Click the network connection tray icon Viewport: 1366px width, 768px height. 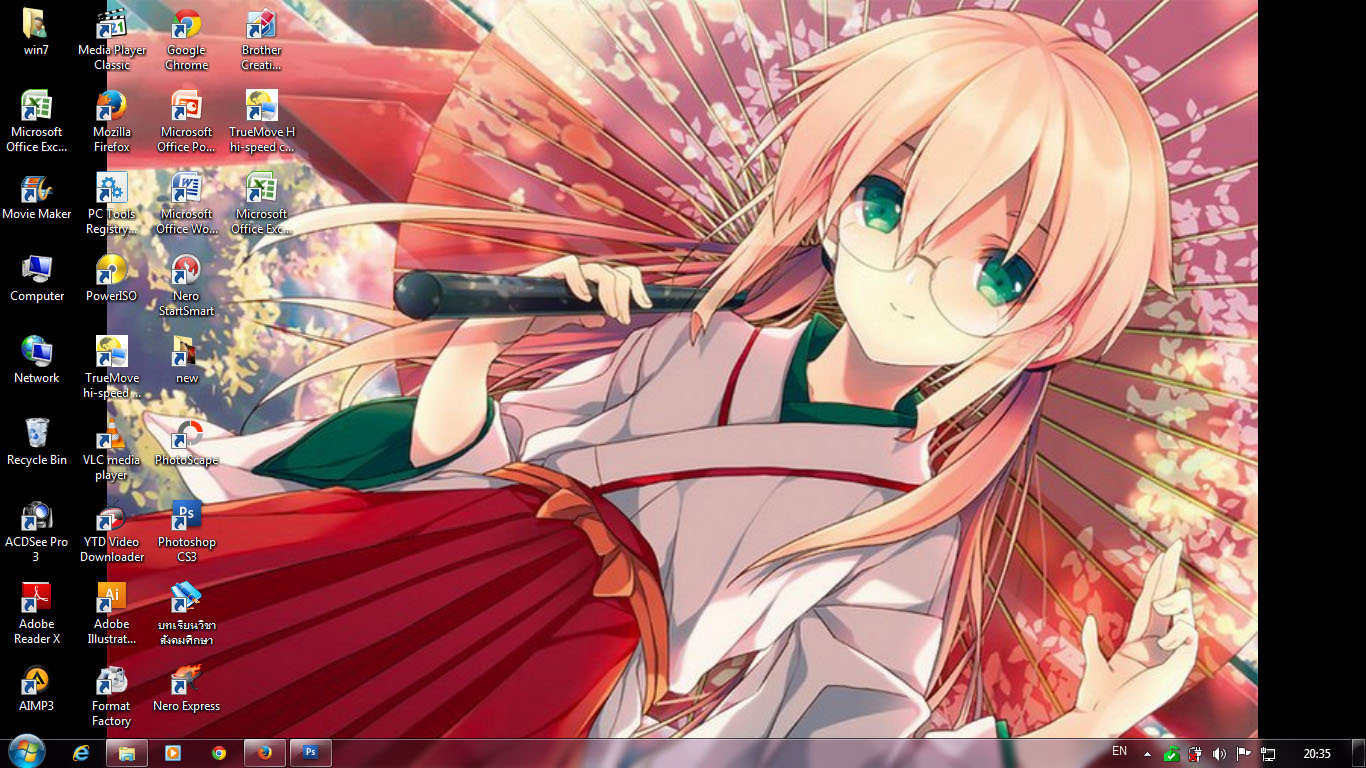pos(1268,754)
